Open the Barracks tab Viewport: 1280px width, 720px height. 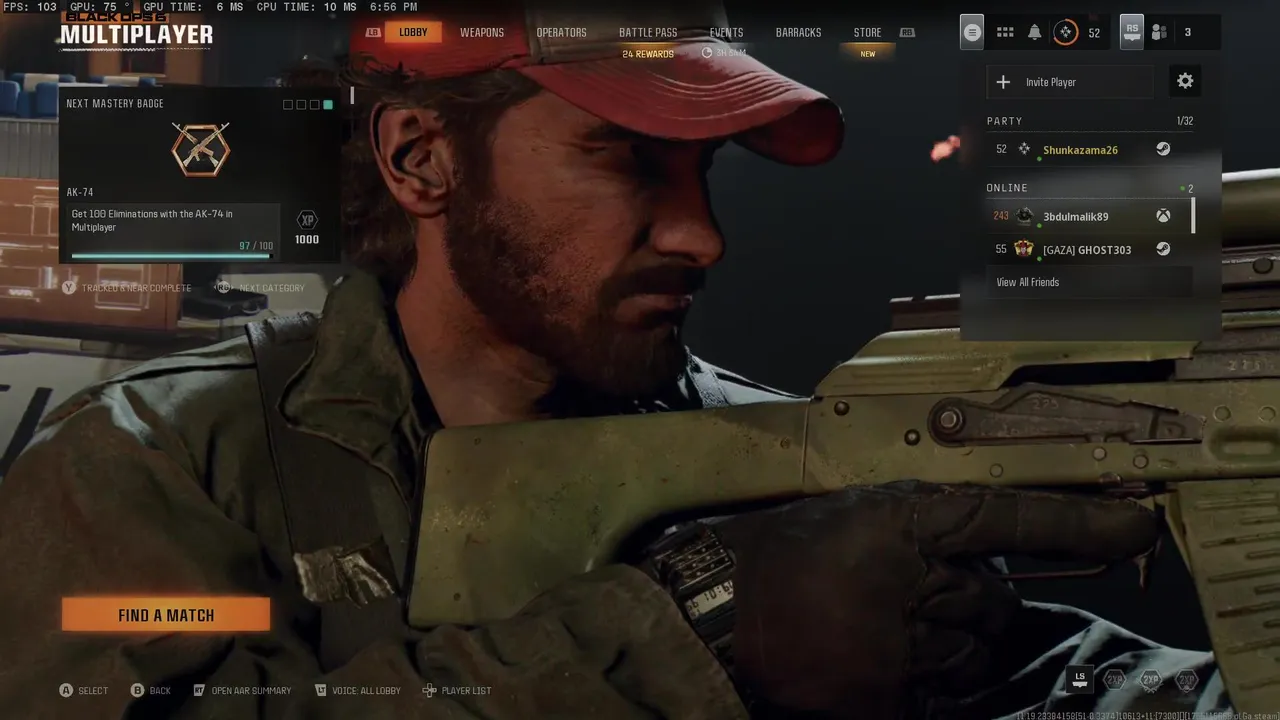pos(798,33)
